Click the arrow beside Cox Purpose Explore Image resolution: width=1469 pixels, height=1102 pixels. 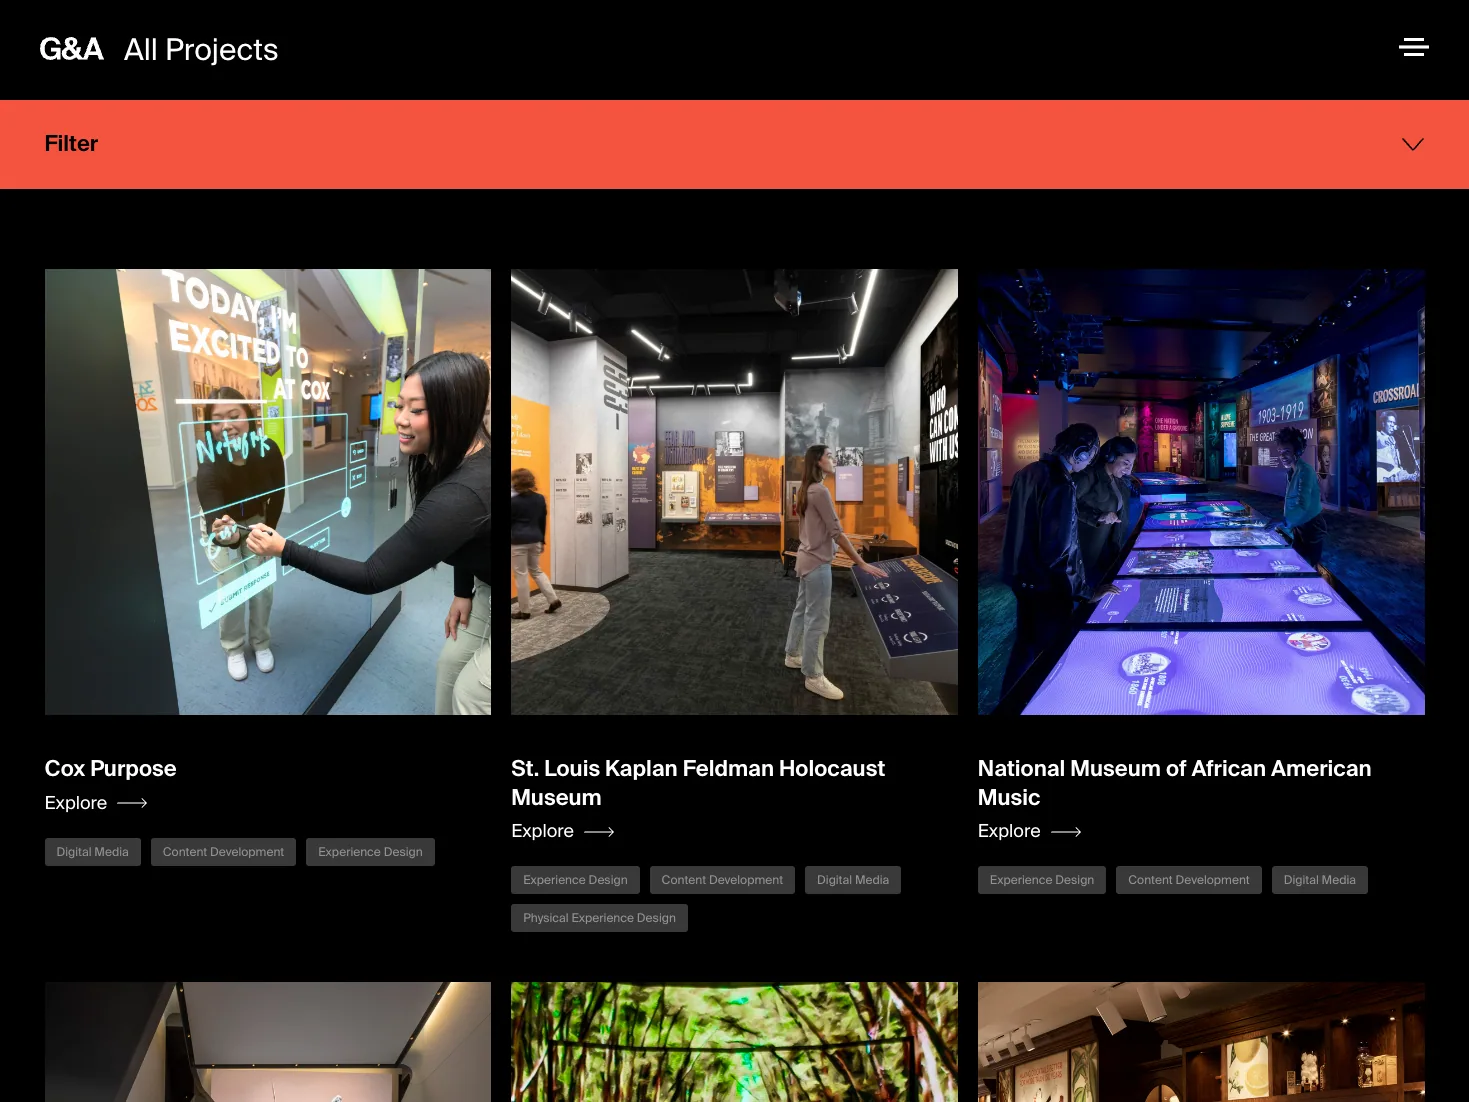(132, 803)
